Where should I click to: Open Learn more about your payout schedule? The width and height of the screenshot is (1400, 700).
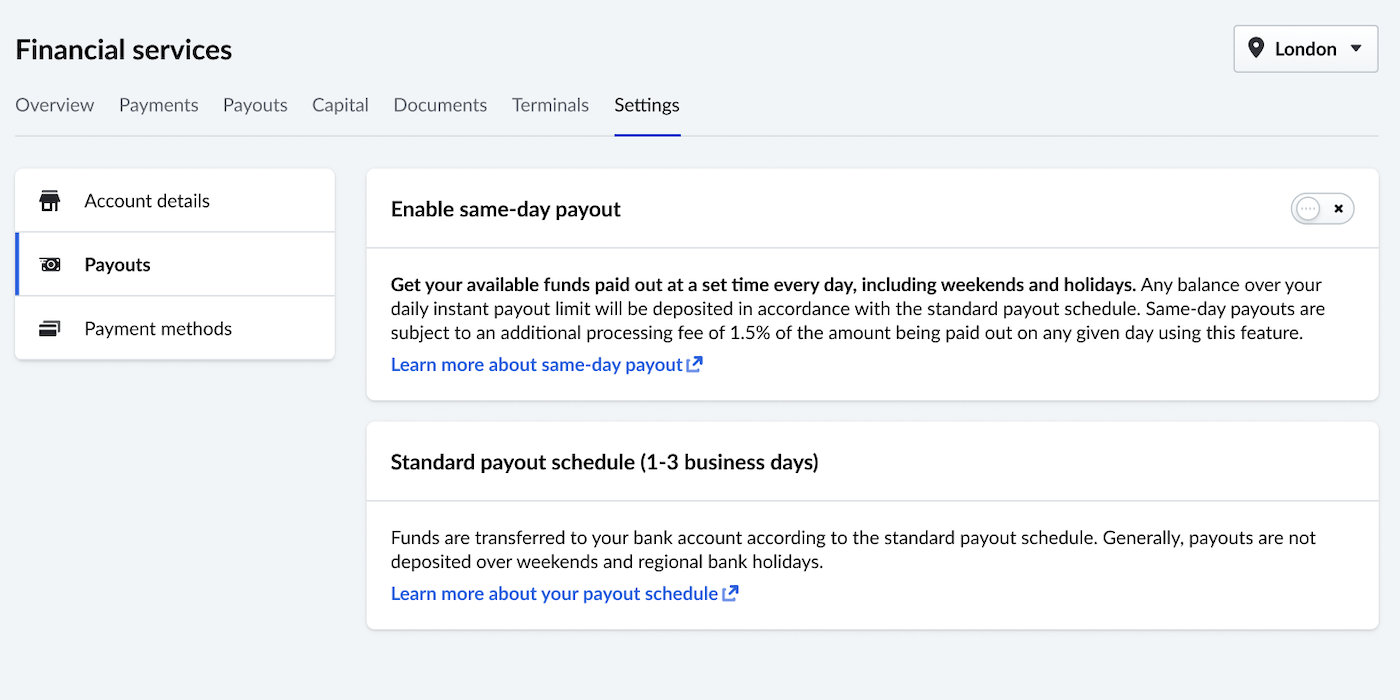[x=554, y=594]
